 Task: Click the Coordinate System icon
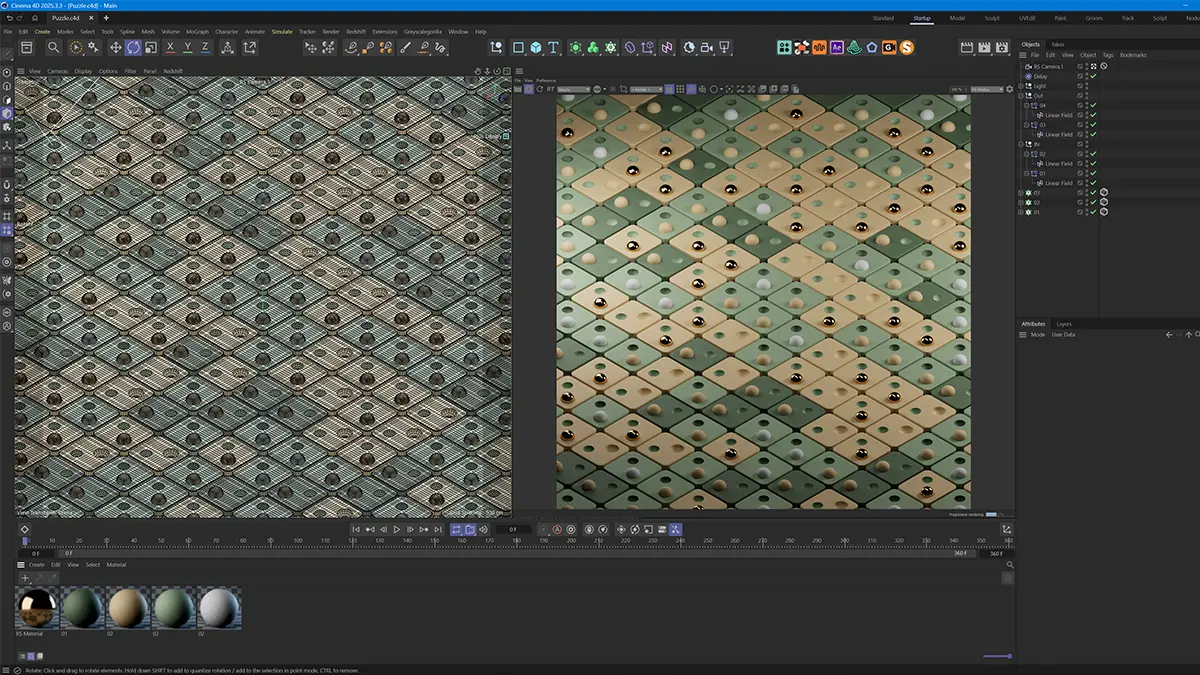click(x=249, y=48)
